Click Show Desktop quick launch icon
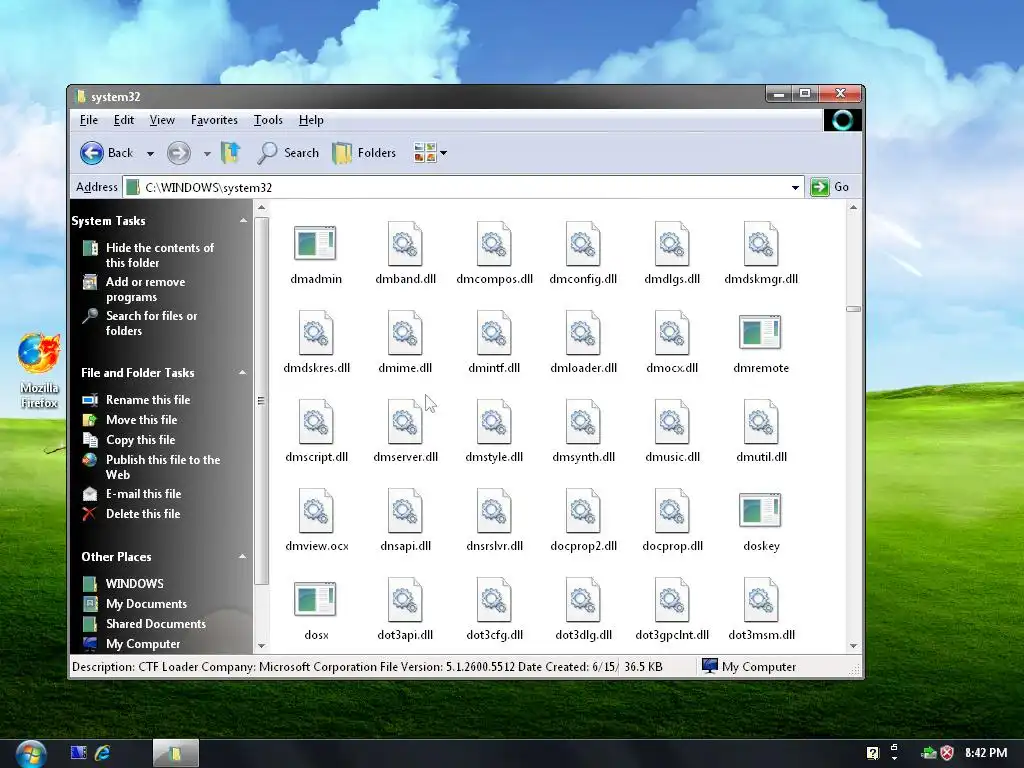This screenshot has width=1024, height=768. pyautogui.click(x=78, y=753)
